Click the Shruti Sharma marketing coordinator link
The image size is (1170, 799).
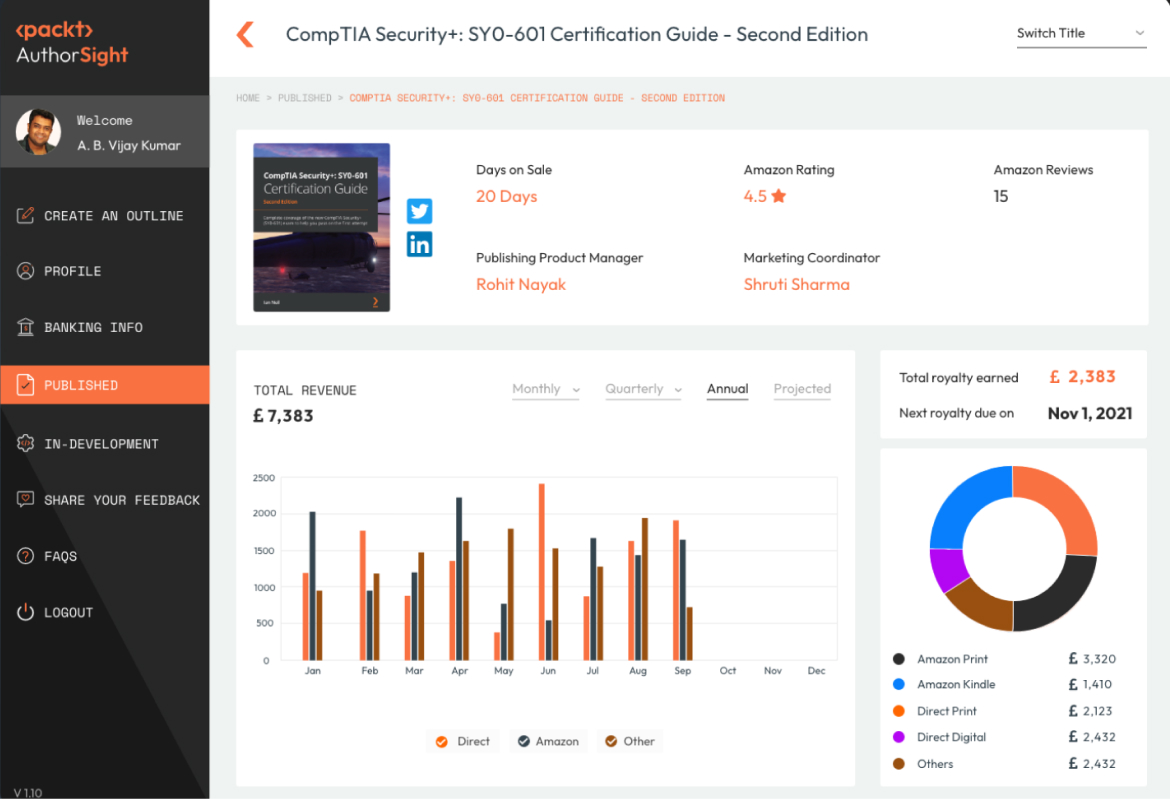coord(796,284)
